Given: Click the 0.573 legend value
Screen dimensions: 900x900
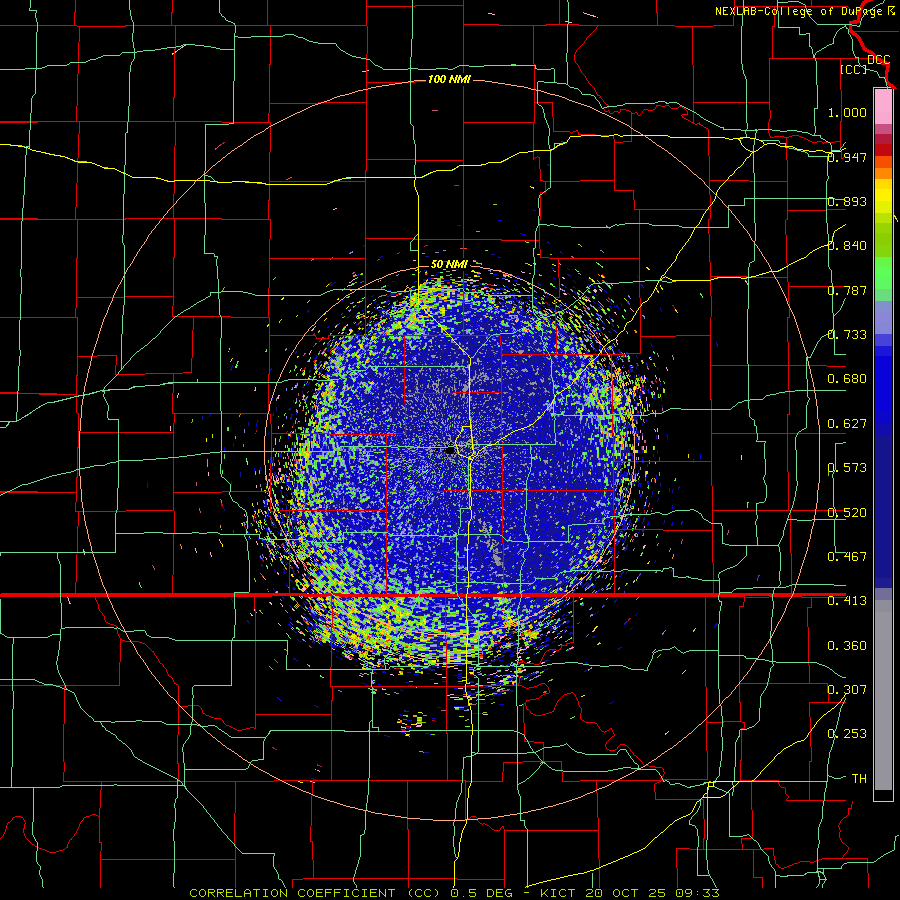Looking at the screenshot, I should click(847, 468).
